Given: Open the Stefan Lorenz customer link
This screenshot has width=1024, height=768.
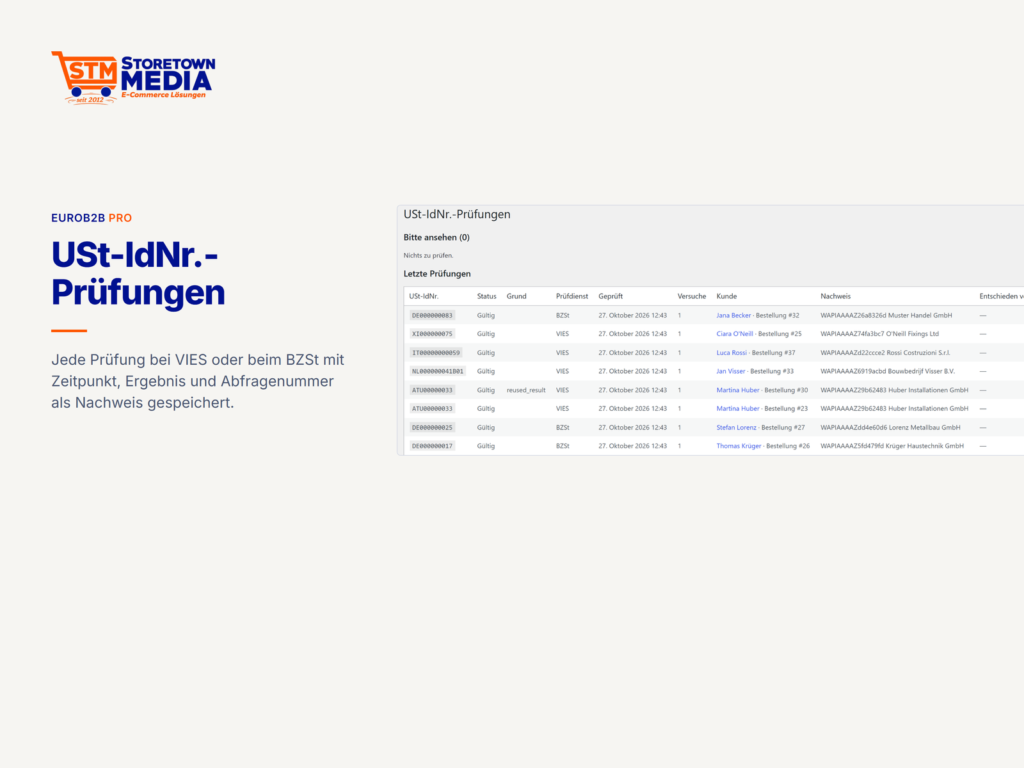Looking at the screenshot, I should [x=736, y=427].
